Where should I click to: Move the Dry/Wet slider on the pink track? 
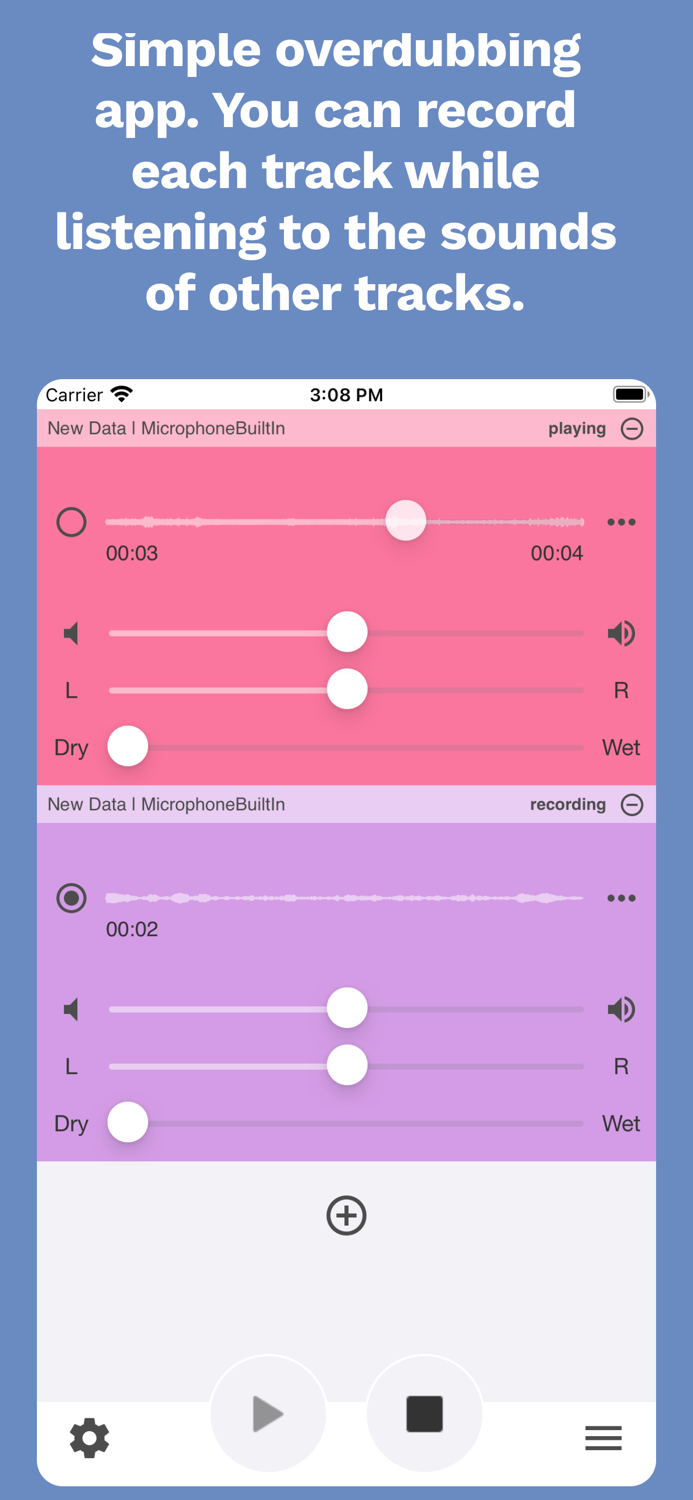[127, 745]
